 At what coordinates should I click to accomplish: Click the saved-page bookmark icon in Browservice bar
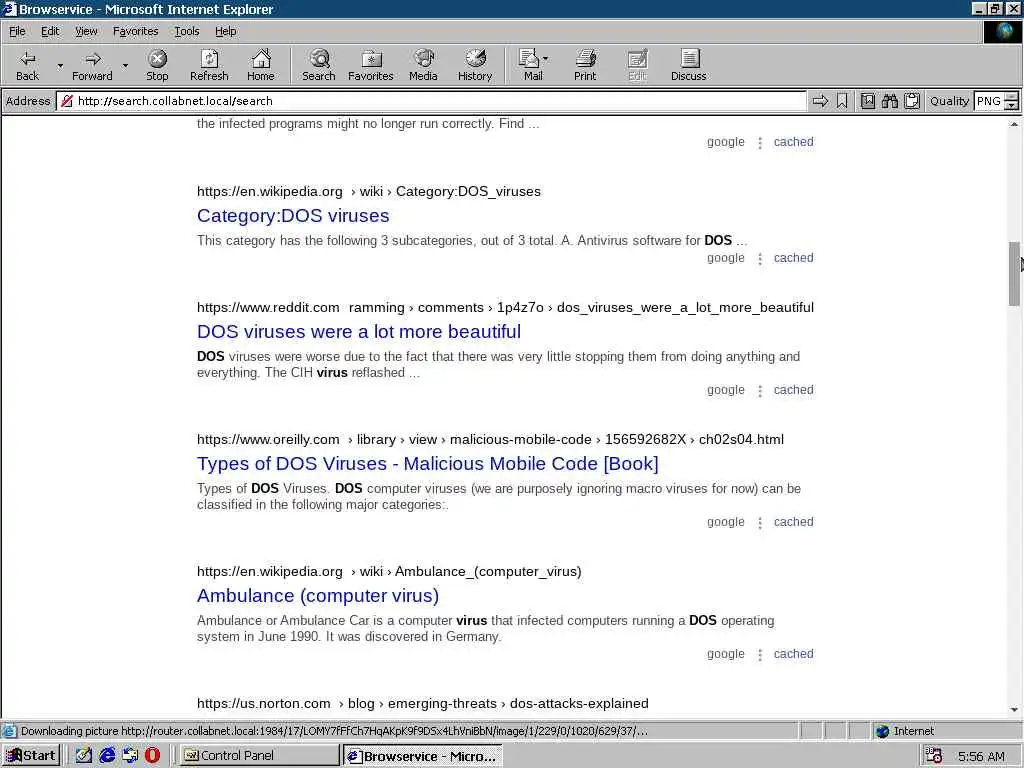pyautogui.click(x=868, y=101)
